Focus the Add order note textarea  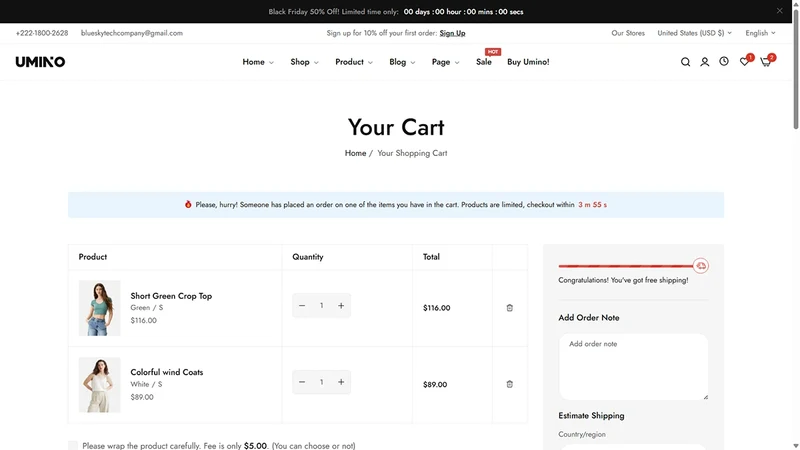(x=633, y=367)
